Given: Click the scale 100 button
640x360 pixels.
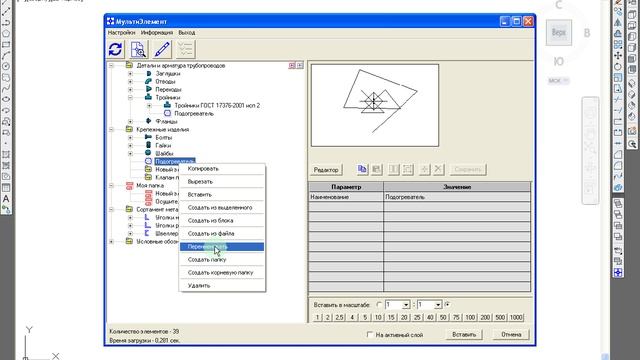Looking at the screenshot, I should (x=470, y=317).
